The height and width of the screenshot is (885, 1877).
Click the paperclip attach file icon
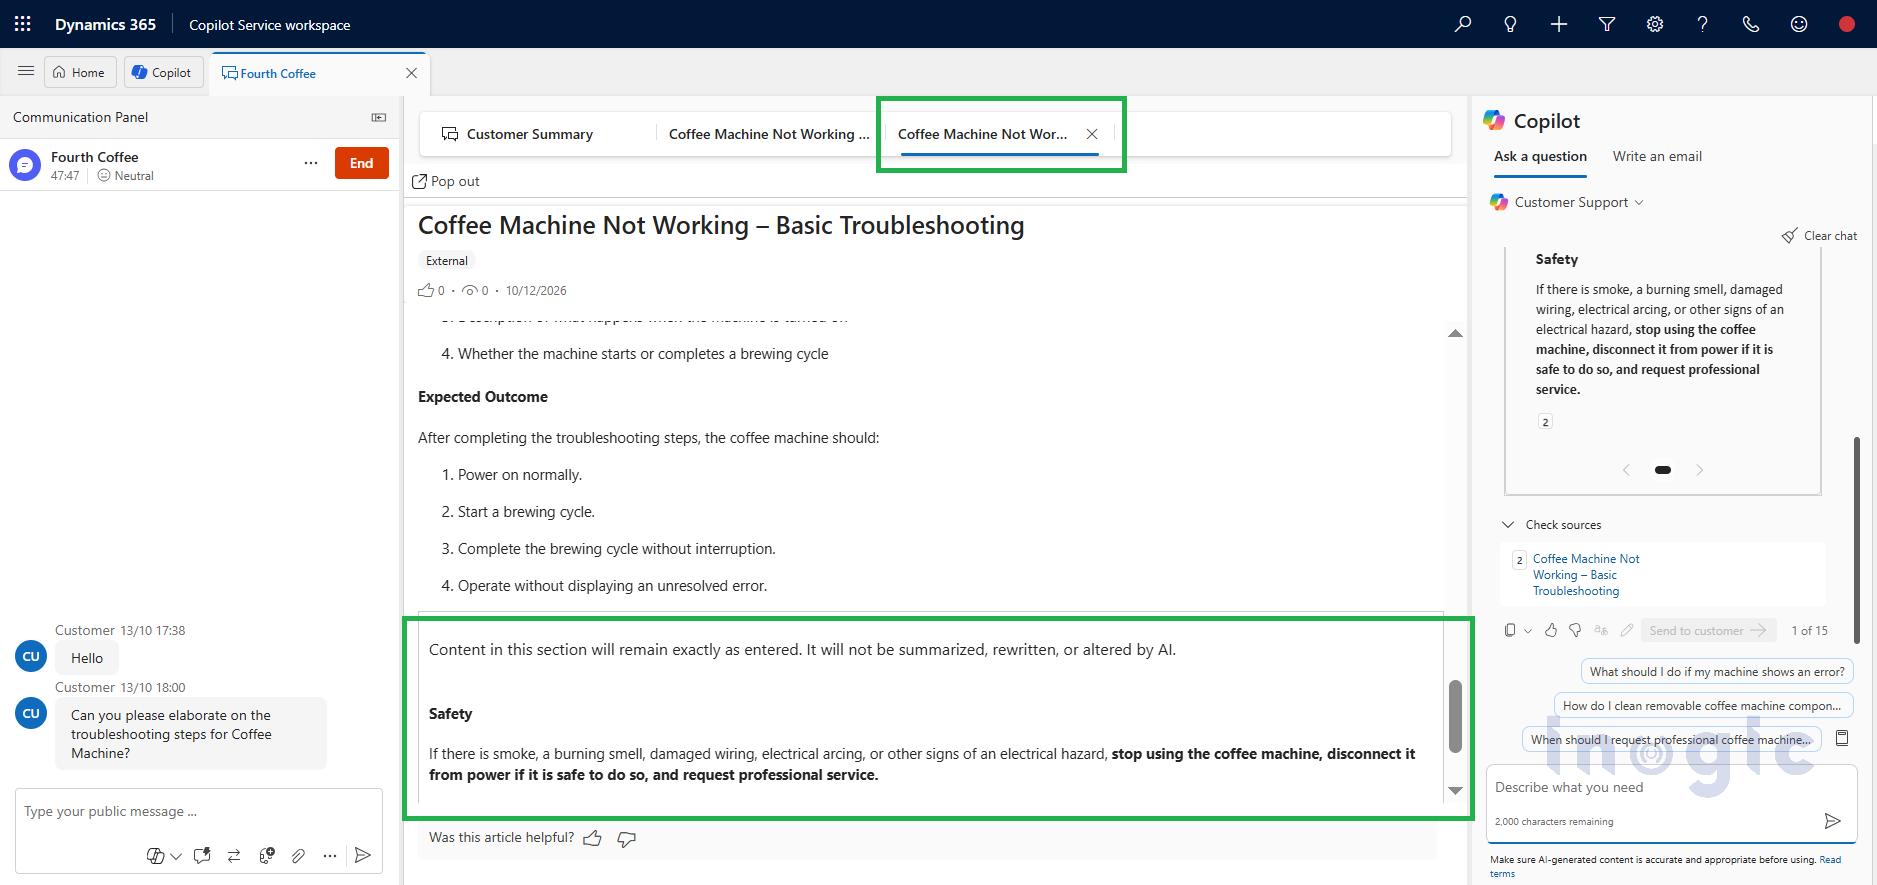pos(298,855)
